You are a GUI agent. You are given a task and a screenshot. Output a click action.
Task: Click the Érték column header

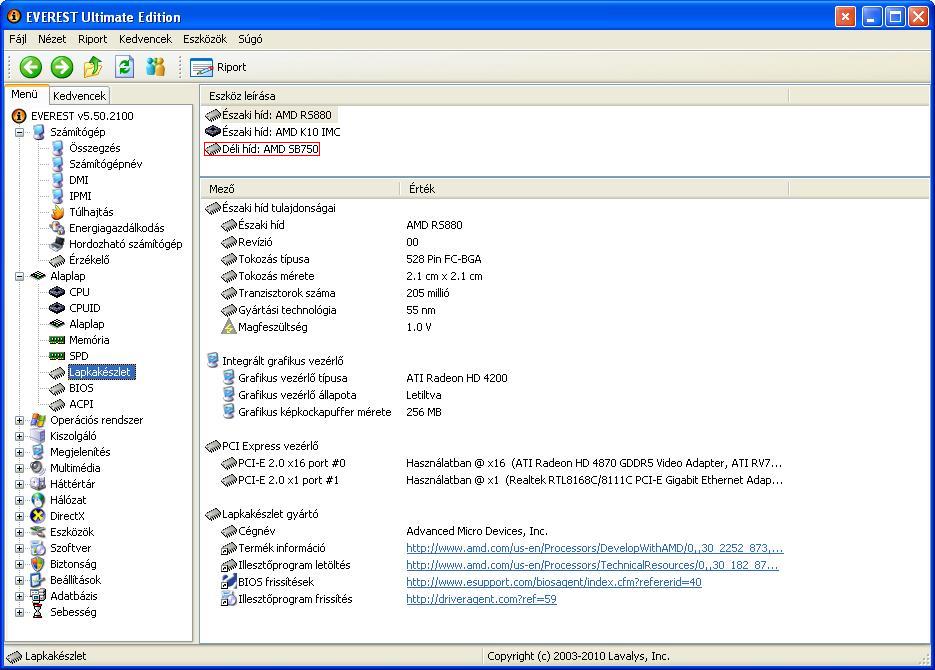594,189
